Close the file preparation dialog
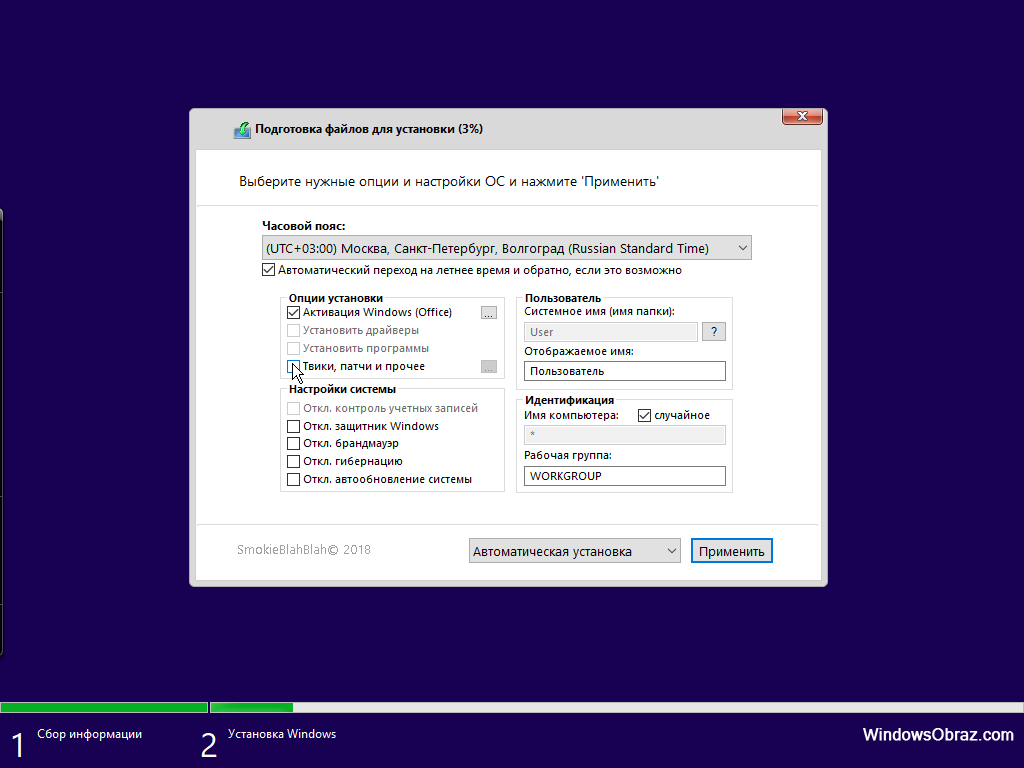 802,116
